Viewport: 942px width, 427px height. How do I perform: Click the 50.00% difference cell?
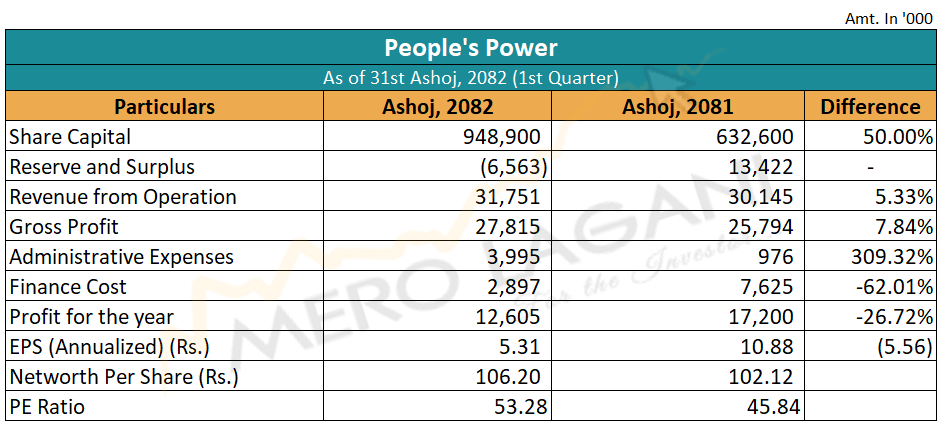896,136
